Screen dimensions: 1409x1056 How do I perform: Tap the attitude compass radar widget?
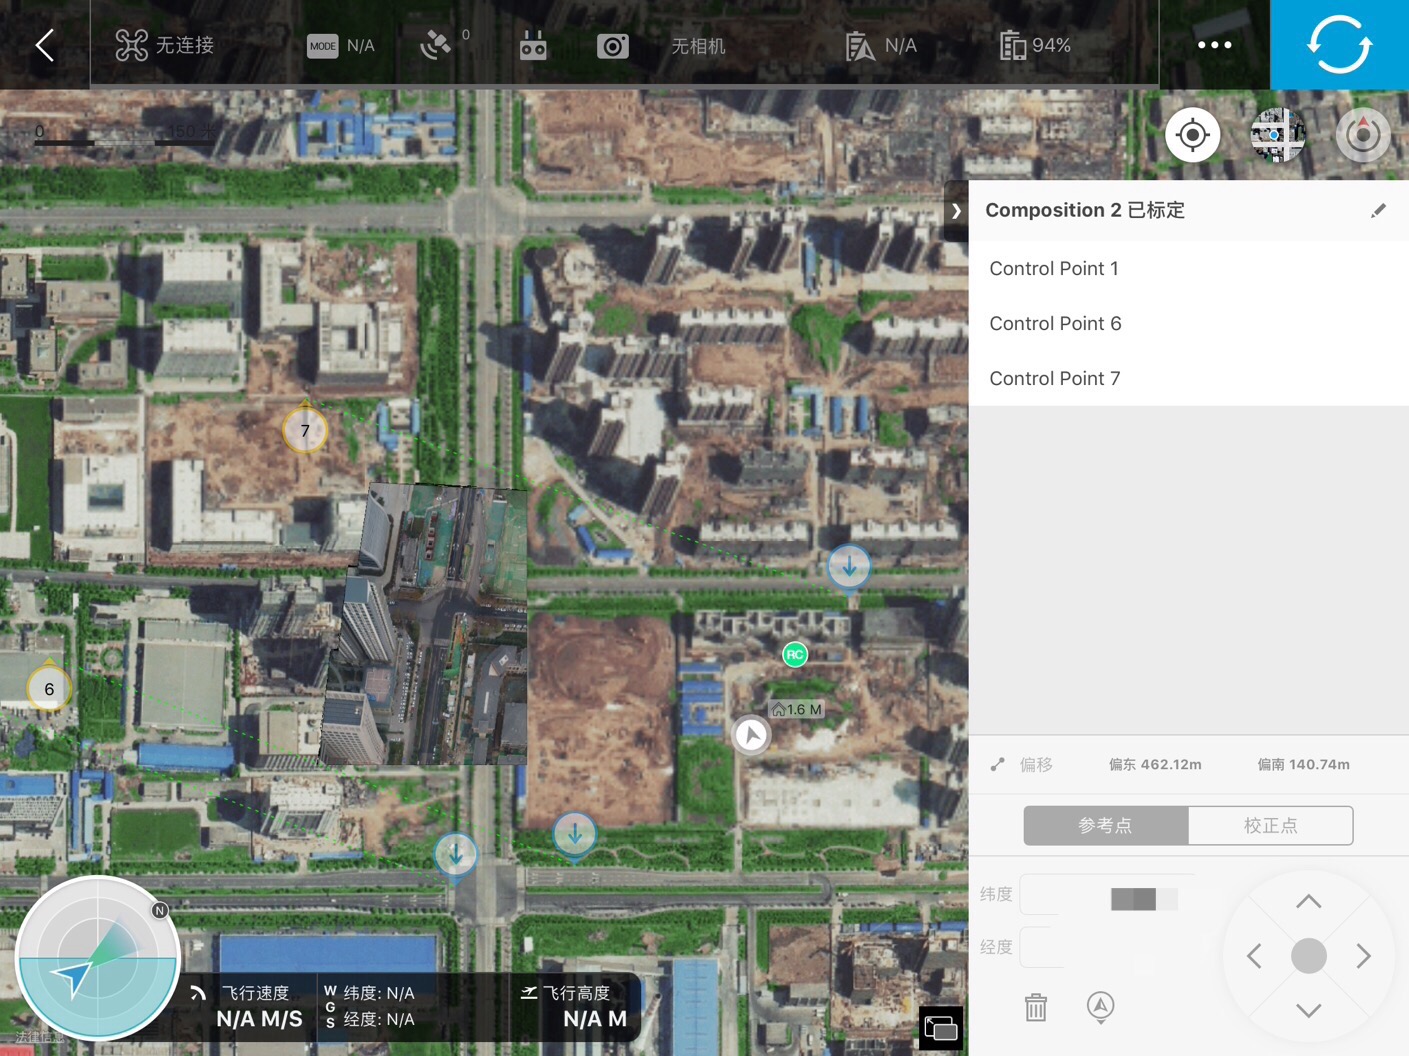pos(97,958)
